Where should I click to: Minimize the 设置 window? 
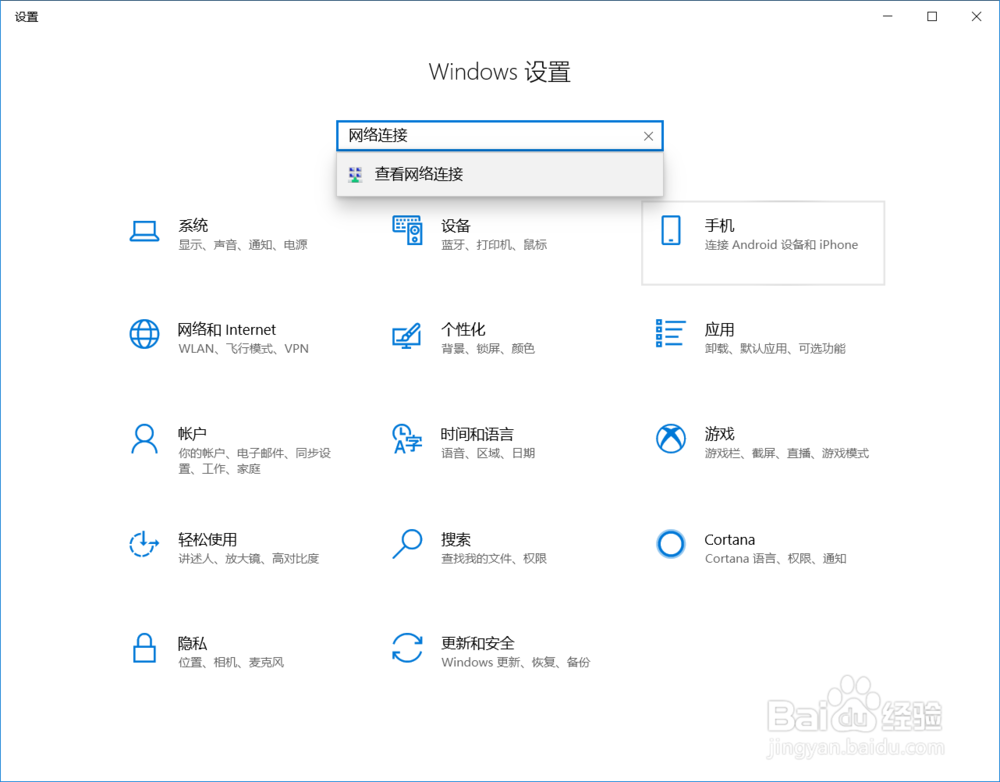888,17
